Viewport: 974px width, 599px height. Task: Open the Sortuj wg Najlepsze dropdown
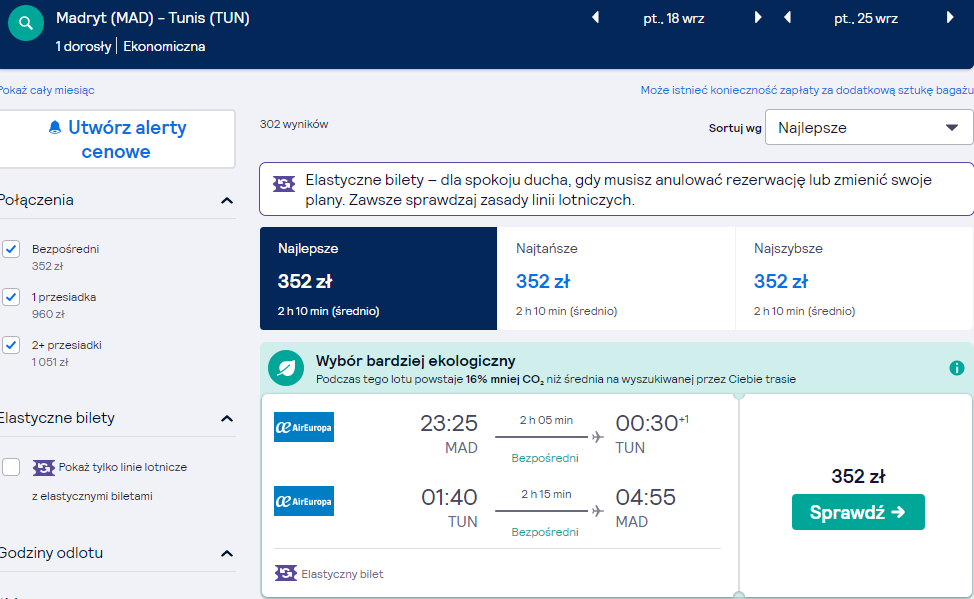[868, 127]
